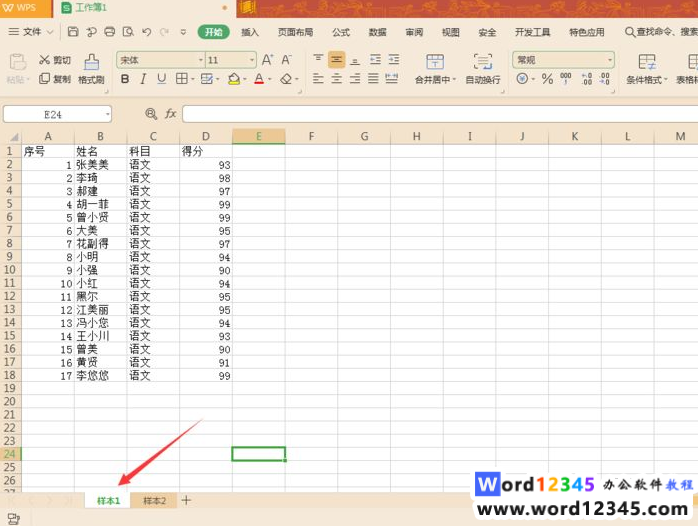Apply thousands separator format
698x526 pixels.
click(x=566, y=79)
